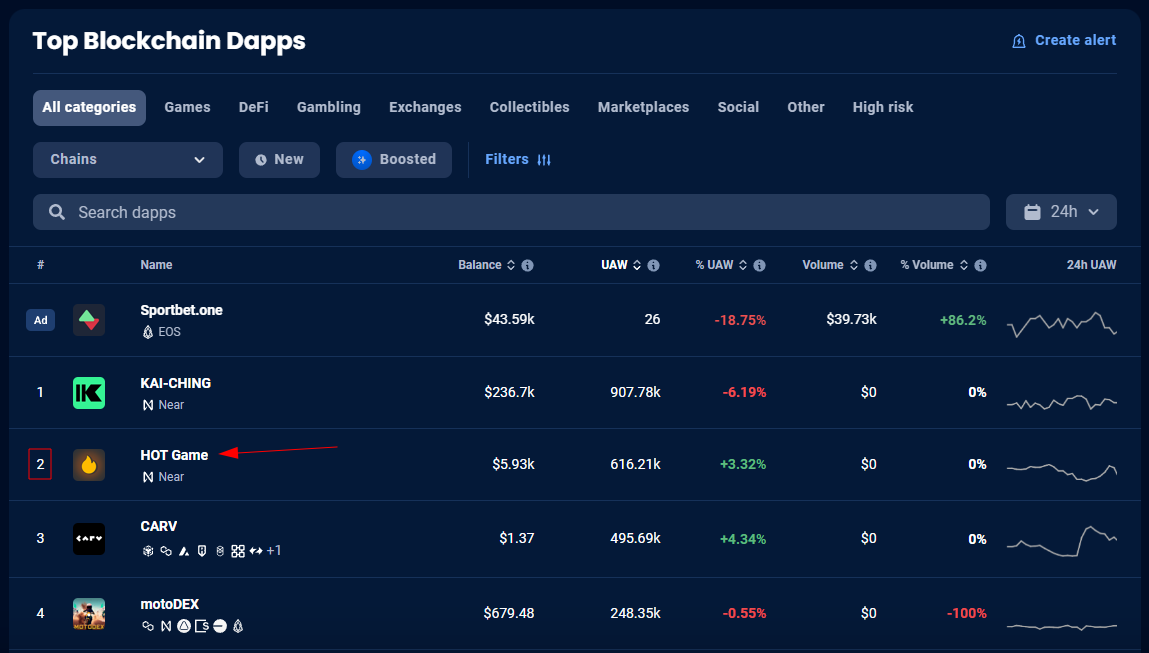1149x653 pixels.
Task: Click the CARV 24h UAW sparkline chart
Action: [1062, 541]
